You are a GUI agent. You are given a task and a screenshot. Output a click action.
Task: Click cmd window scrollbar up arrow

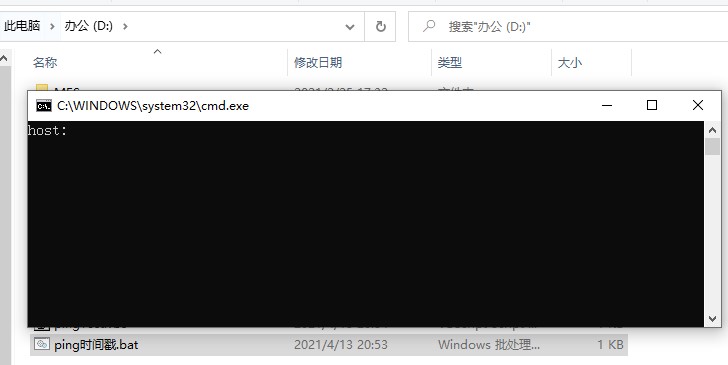(712, 130)
